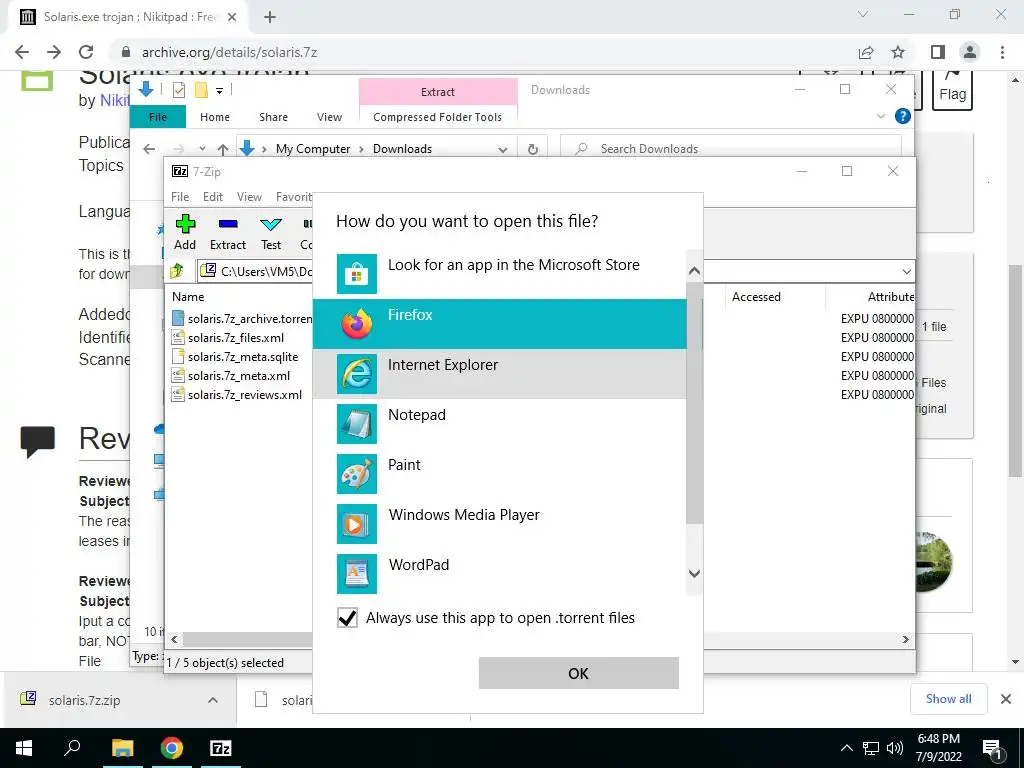Choose Internet Explorer to open the file
The height and width of the screenshot is (768, 1024).
[x=500, y=374]
